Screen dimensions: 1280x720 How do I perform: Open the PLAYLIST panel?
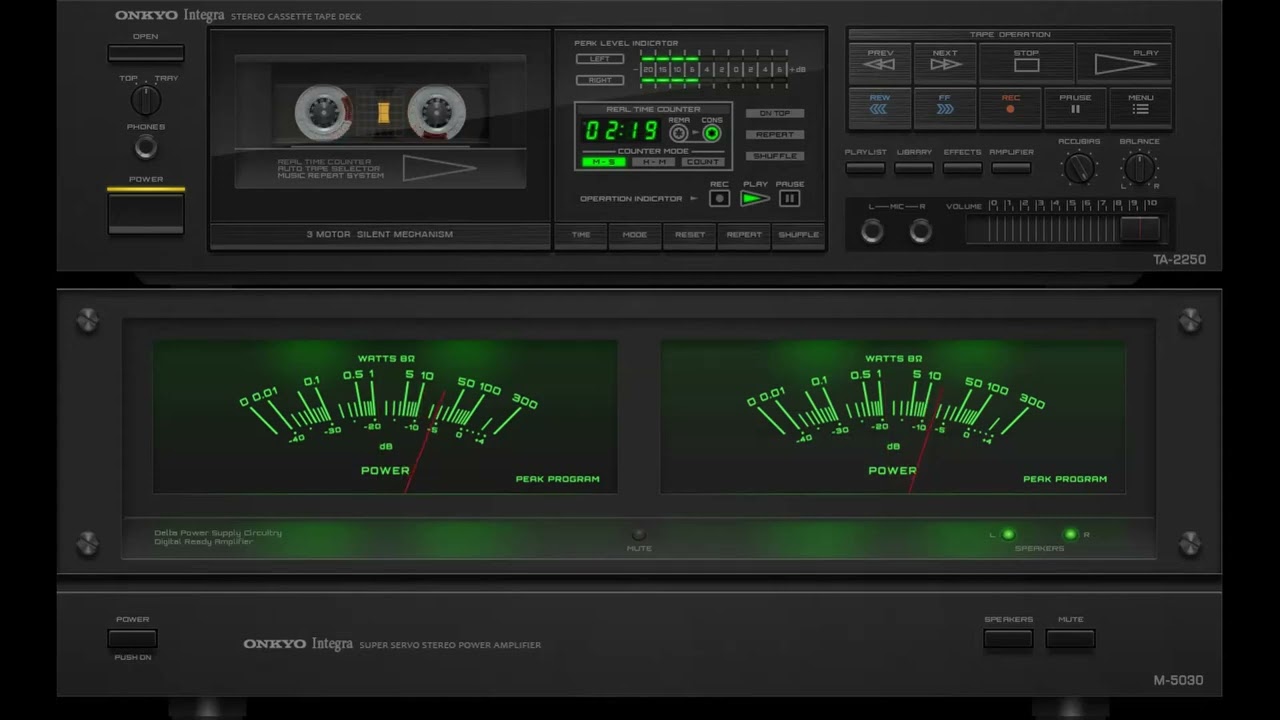(x=865, y=168)
